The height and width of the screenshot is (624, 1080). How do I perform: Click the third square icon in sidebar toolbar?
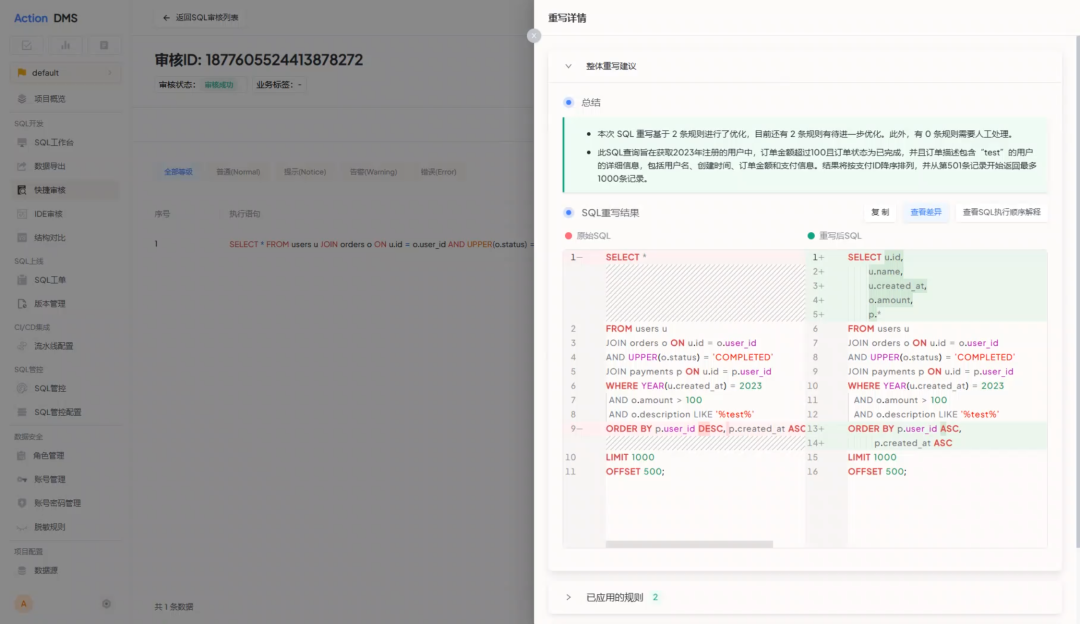point(104,45)
